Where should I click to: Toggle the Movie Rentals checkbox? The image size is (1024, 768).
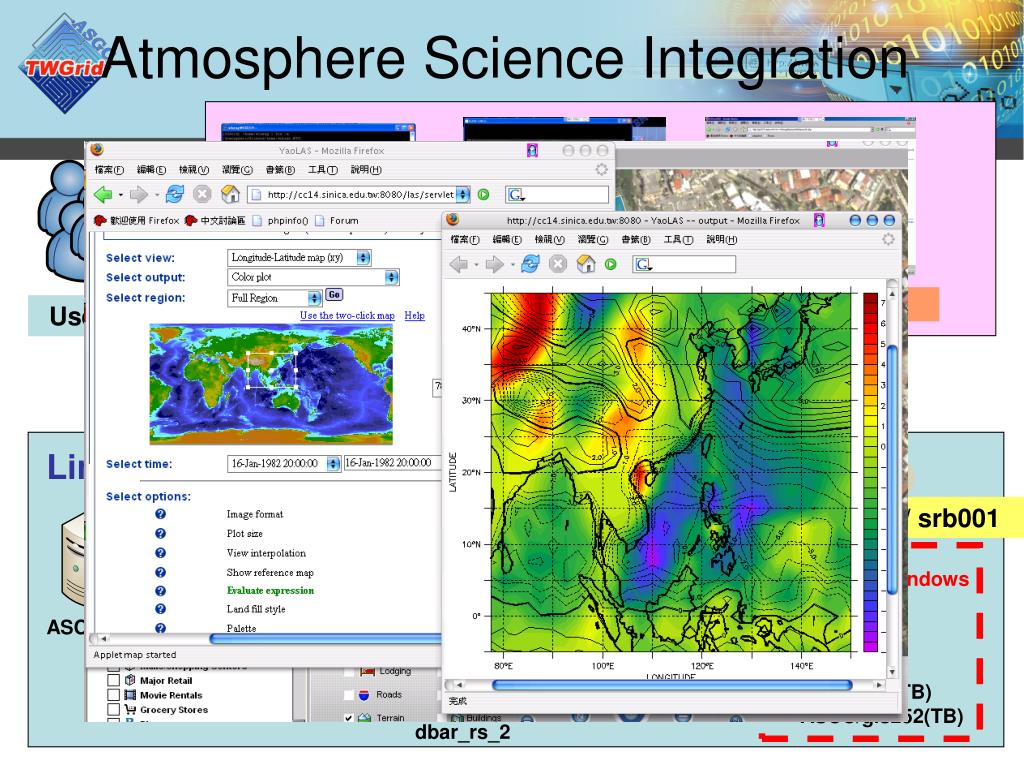coord(113,695)
